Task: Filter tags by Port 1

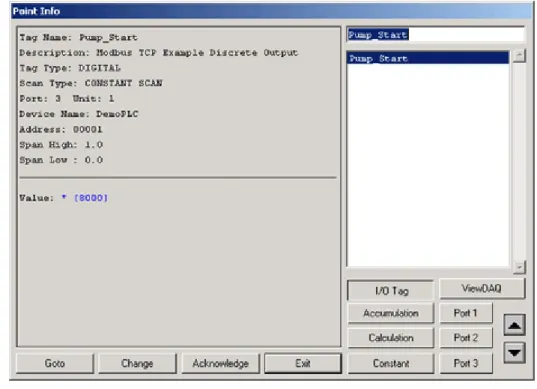Action: pyautogui.click(x=466, y=313)
